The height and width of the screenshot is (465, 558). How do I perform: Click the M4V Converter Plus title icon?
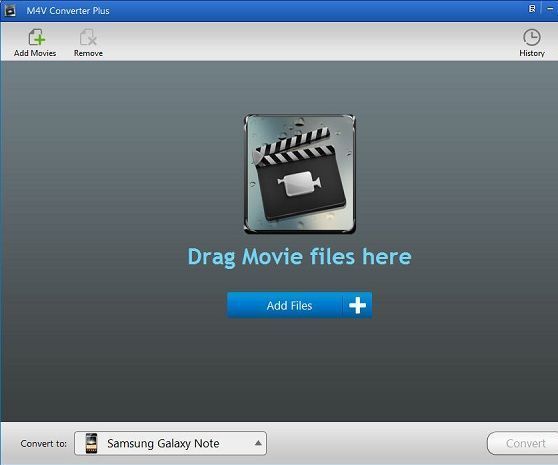pos(10,11)
